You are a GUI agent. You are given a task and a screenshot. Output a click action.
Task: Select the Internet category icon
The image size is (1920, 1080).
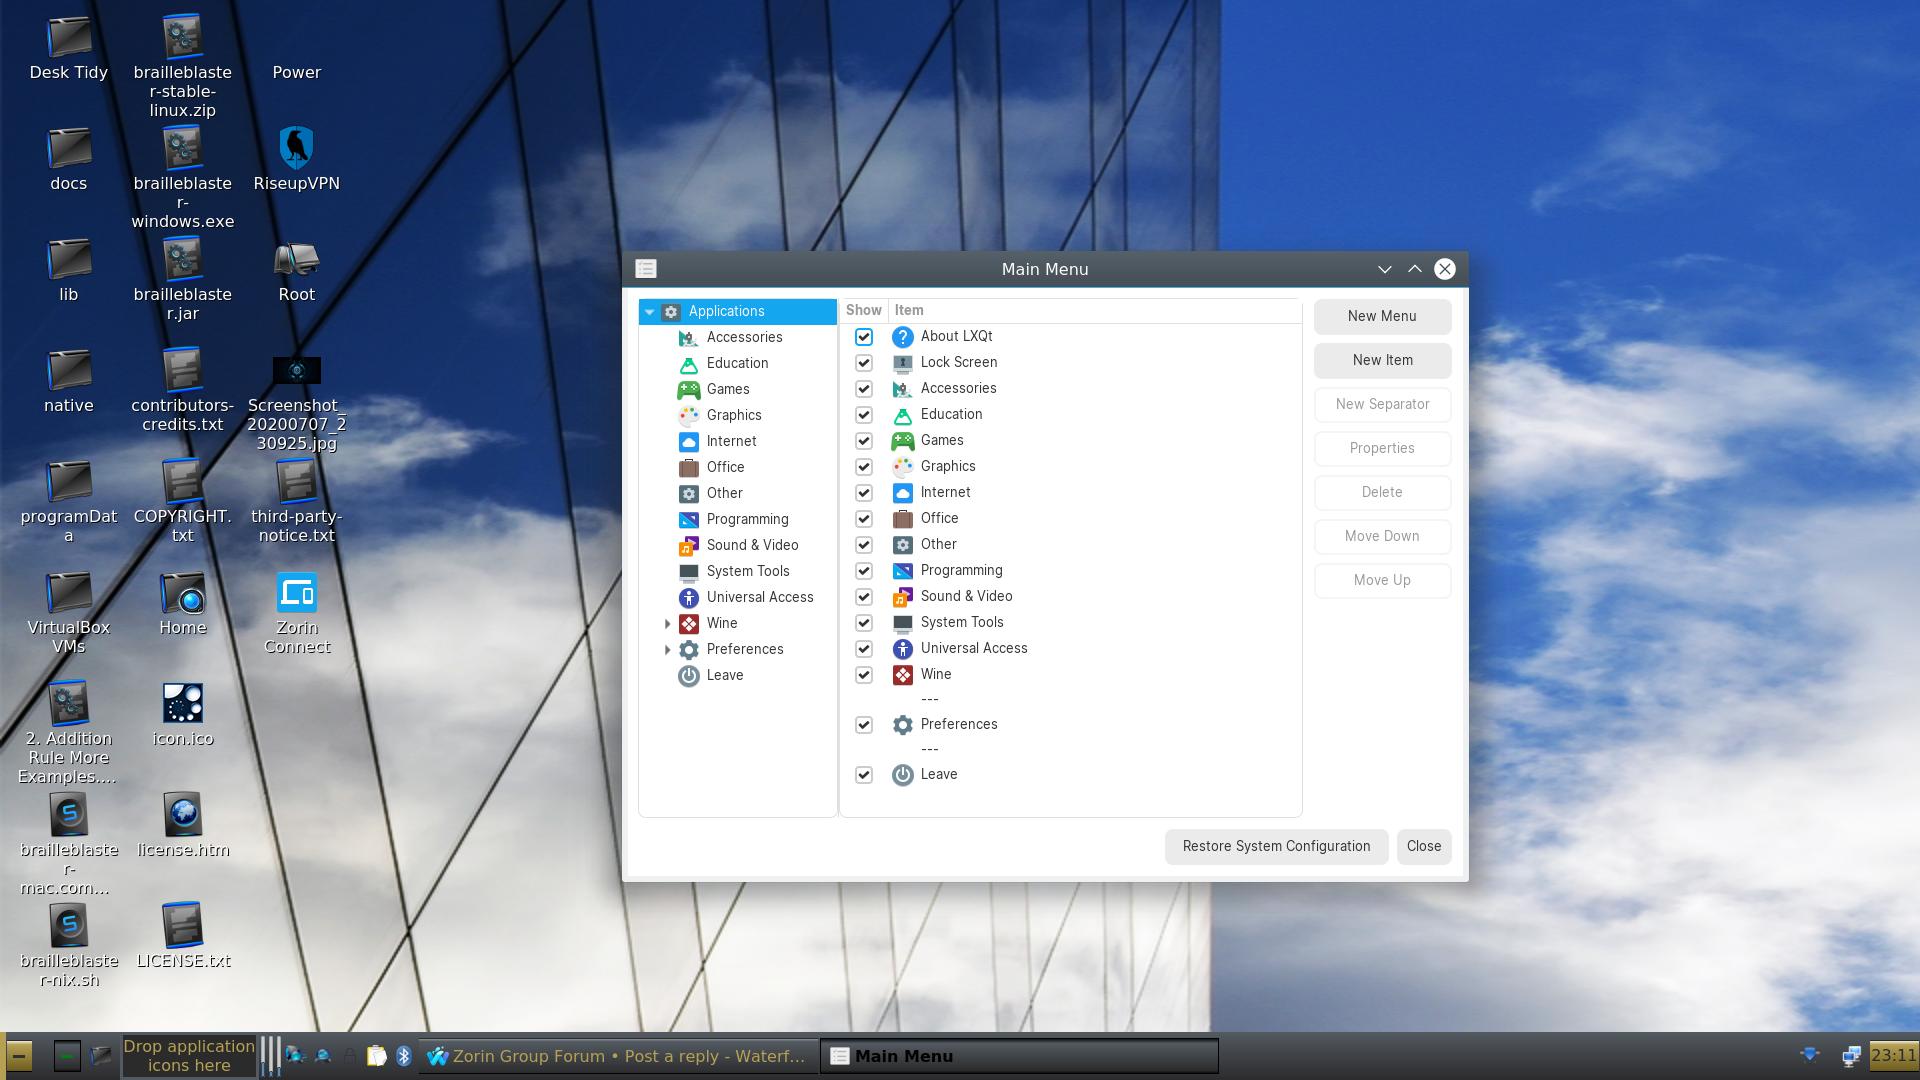(x=688, y=440)
